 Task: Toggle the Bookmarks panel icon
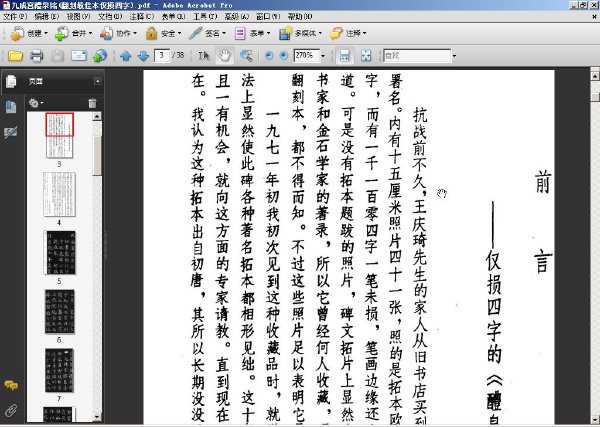(11, 107)
